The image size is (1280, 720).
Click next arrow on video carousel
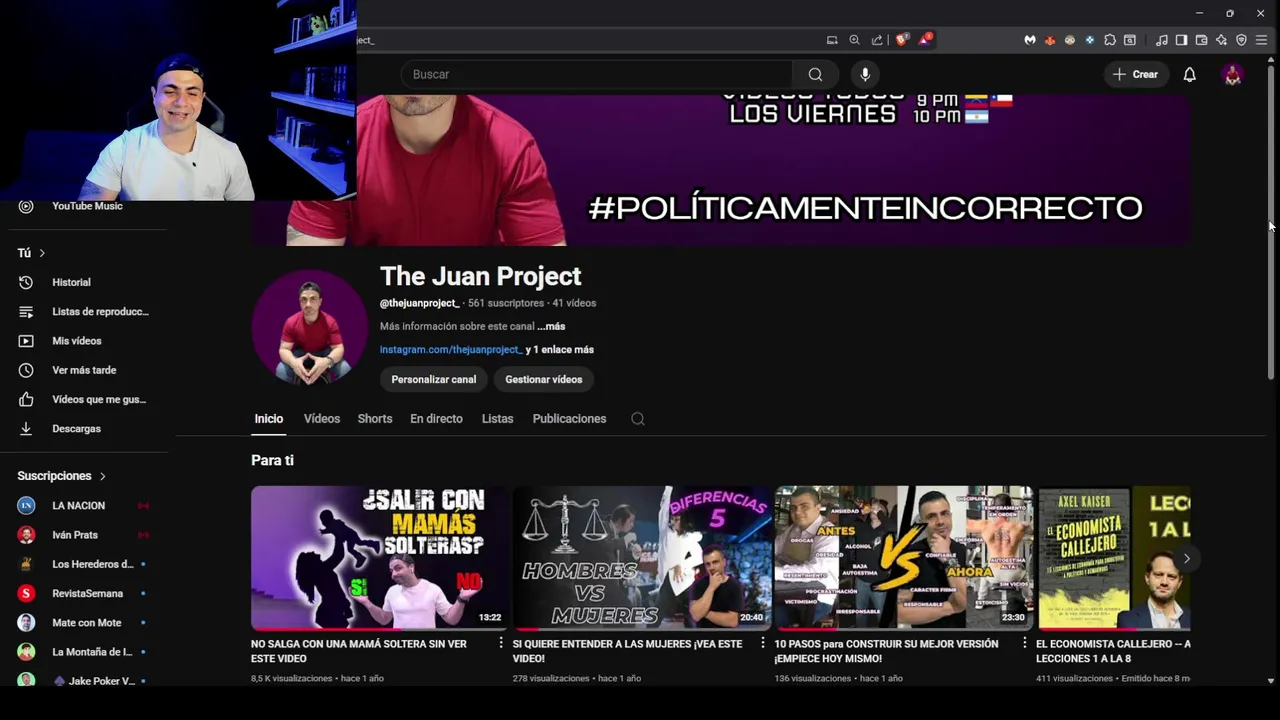1186,558
